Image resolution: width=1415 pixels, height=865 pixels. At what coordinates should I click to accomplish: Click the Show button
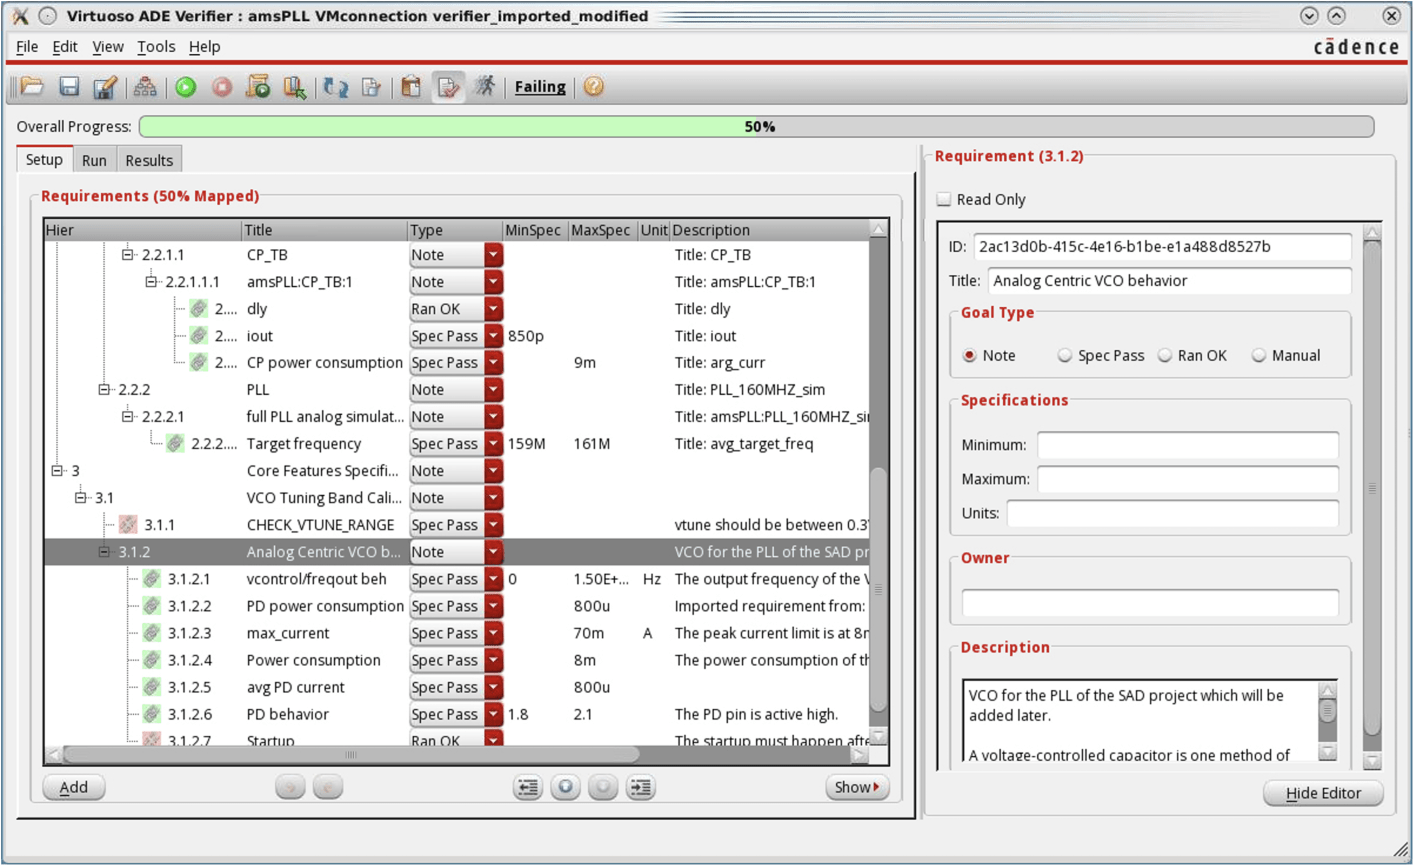pyautogui.click(x=857, y=788)
